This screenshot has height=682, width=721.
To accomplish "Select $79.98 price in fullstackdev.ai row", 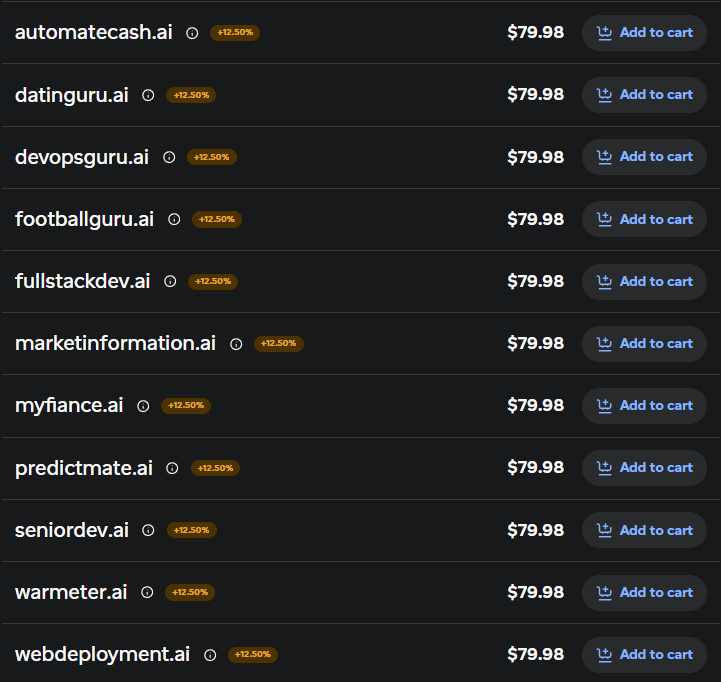I will pyautogui.click(x=536, y=281).
